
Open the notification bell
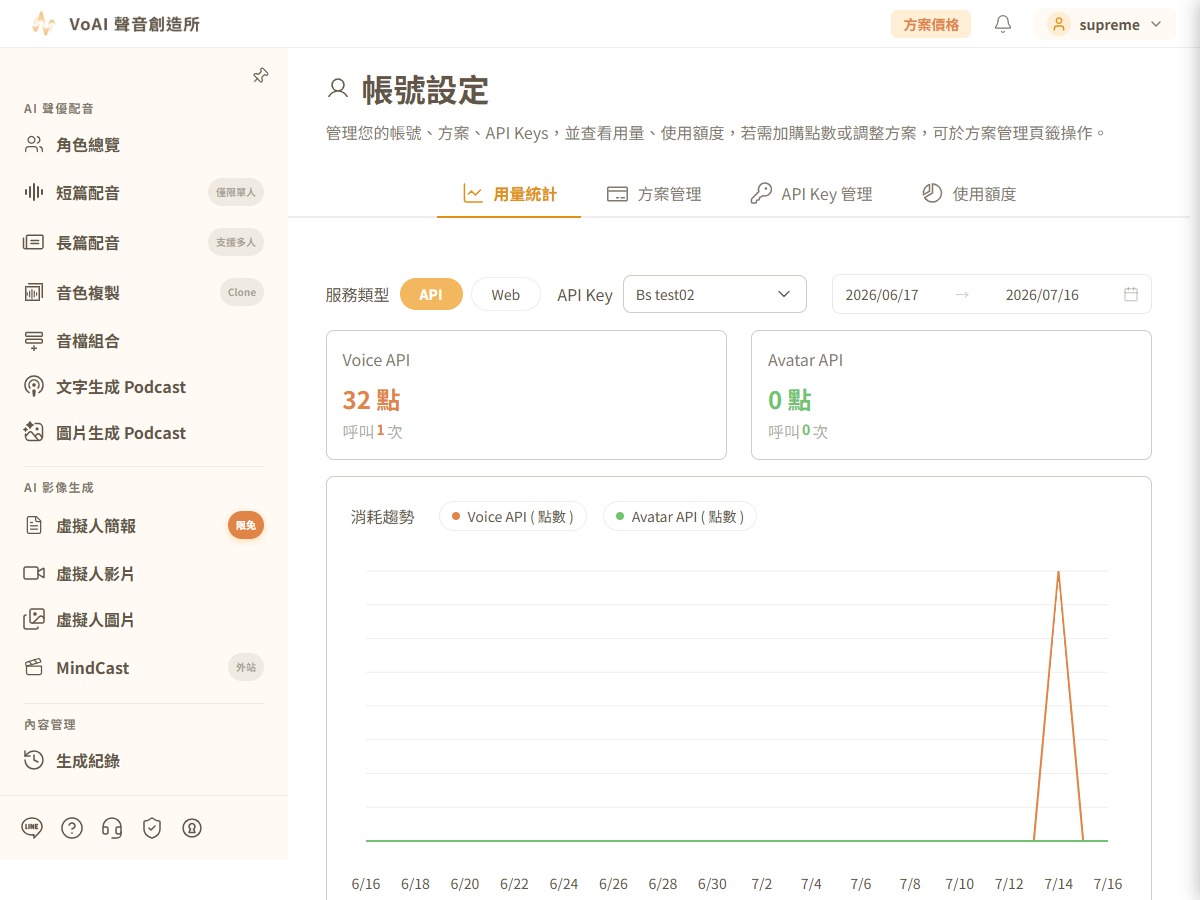tap(1003, 24)
